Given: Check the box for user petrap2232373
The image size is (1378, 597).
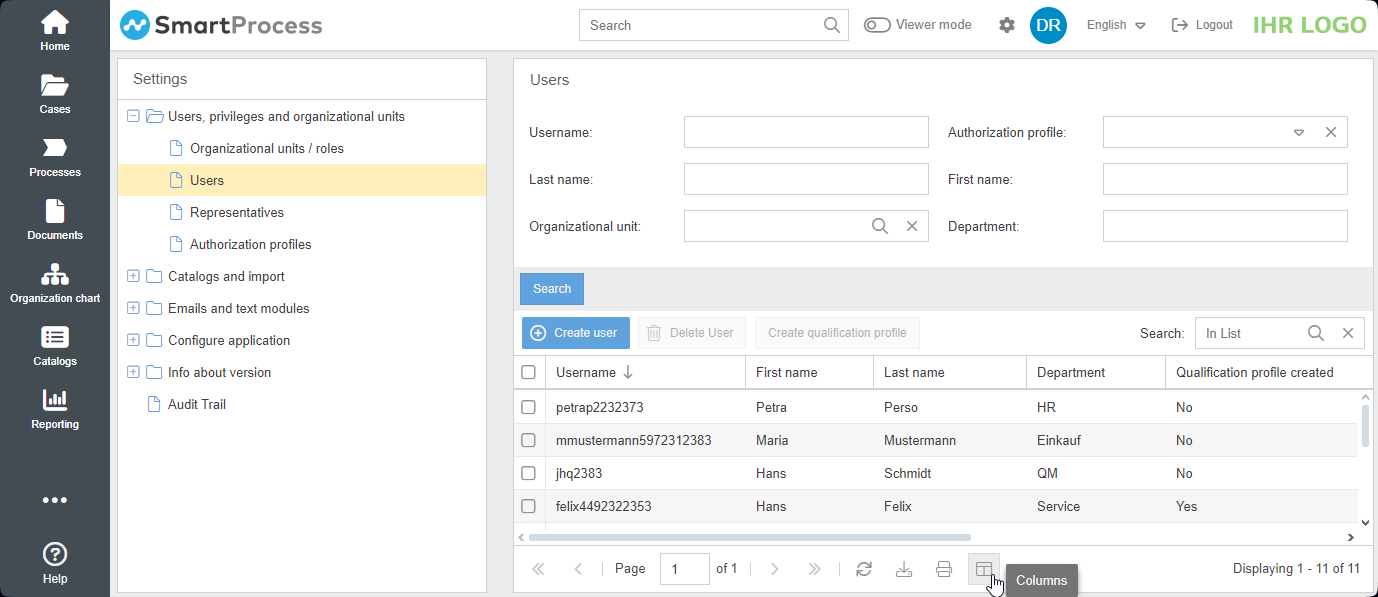Looking at the screenshot, I should [x=529, y=408].
